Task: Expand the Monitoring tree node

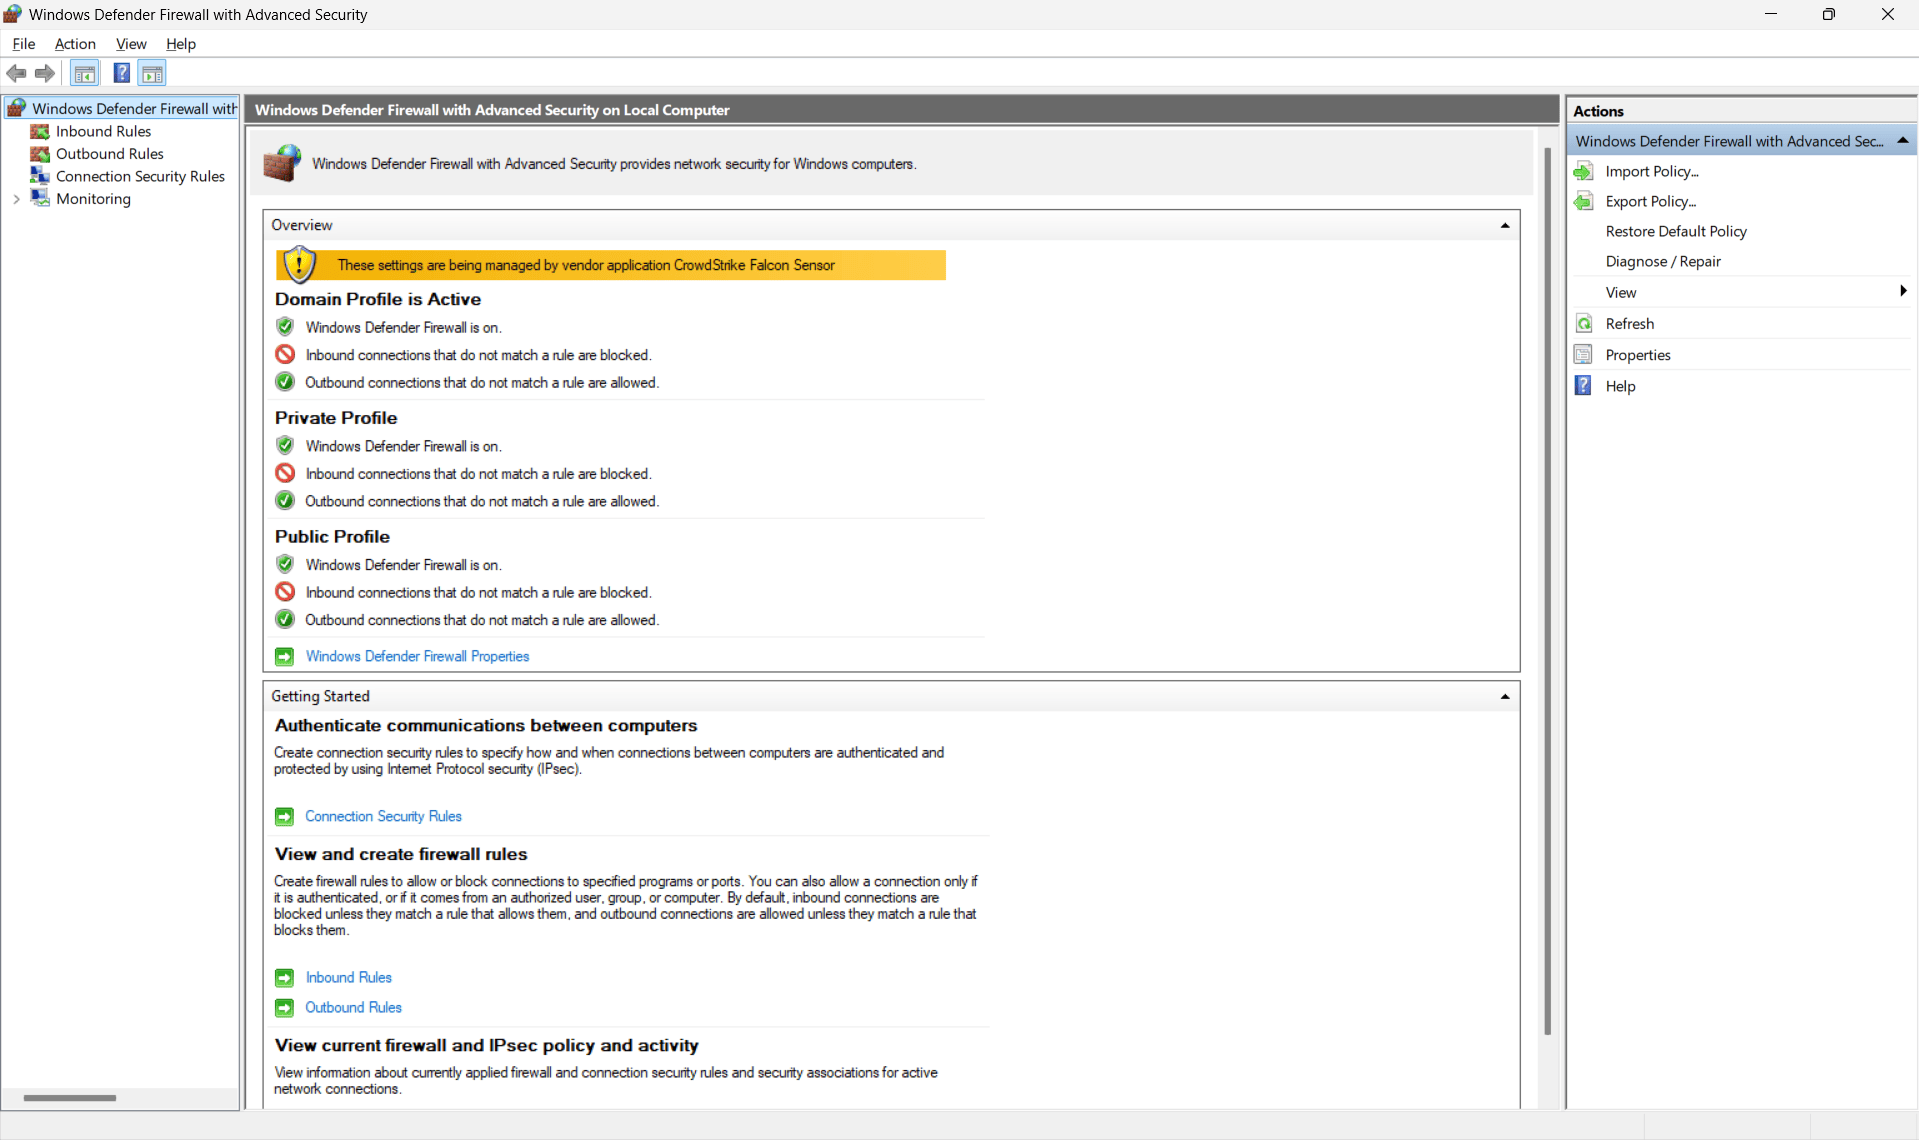Action: tap(16, 199)
